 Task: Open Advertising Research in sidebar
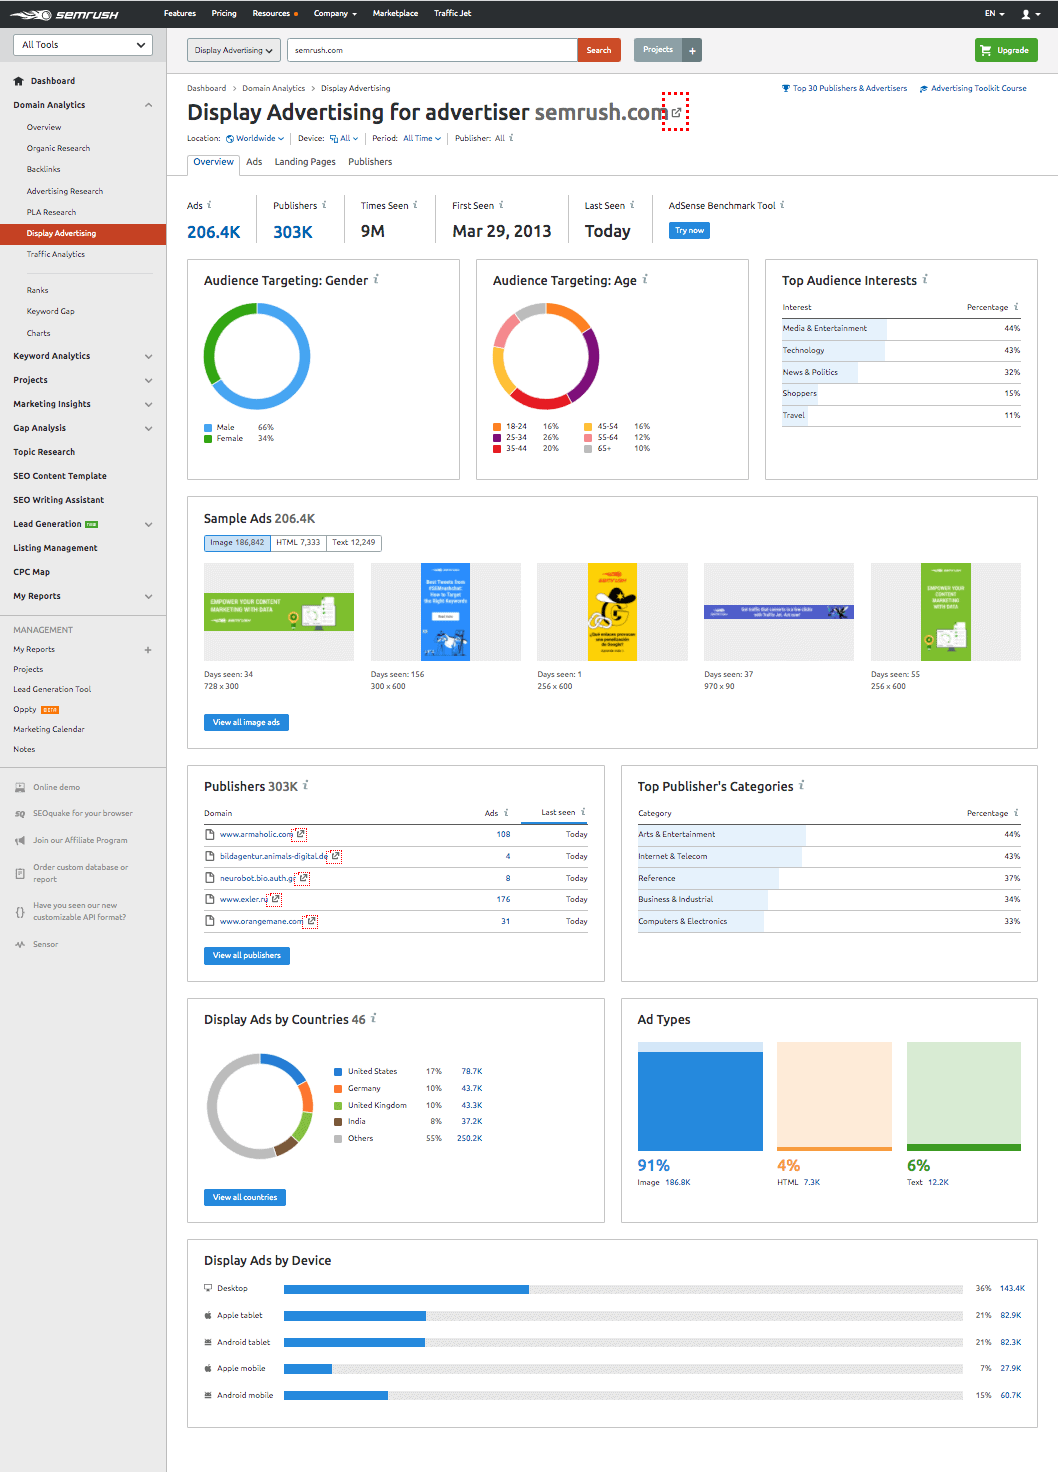65,191
